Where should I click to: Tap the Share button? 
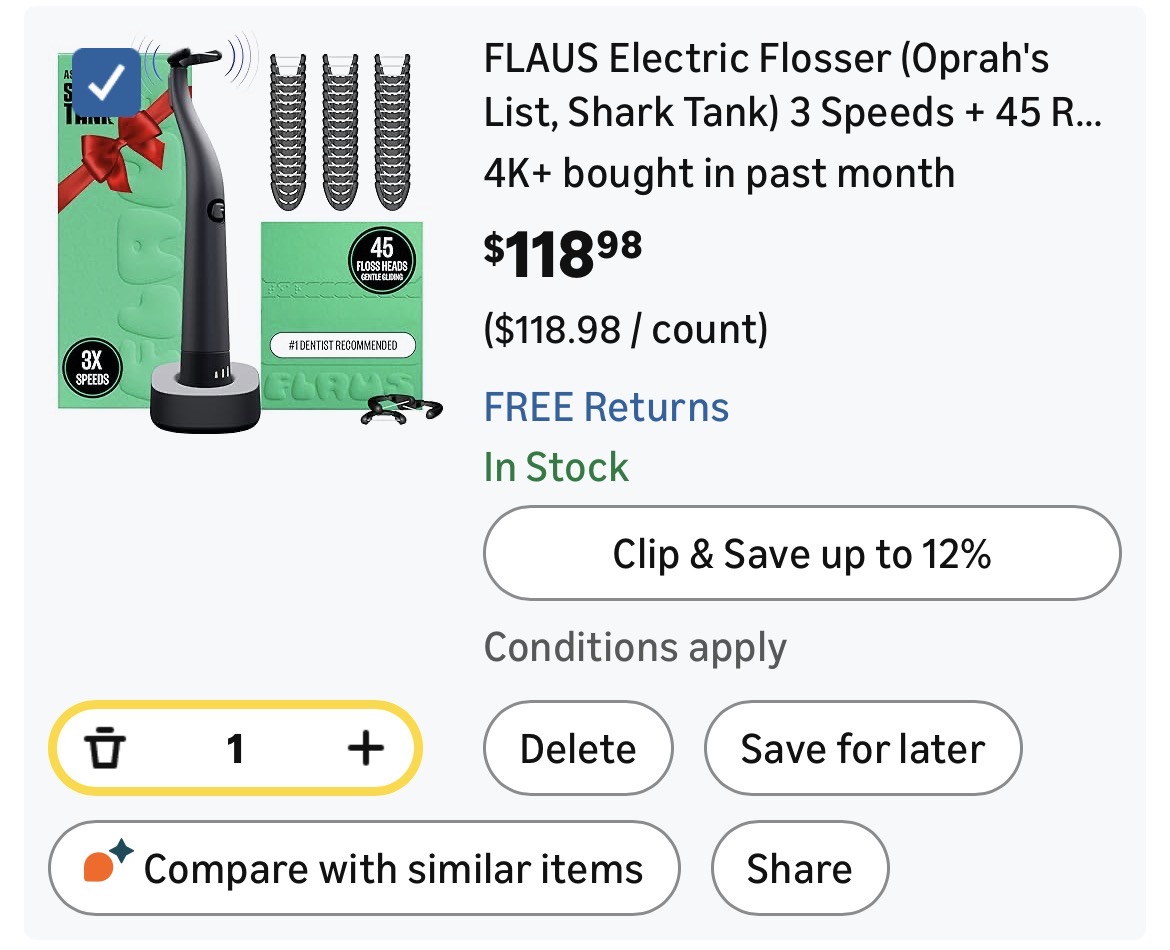tap(799, 868)
